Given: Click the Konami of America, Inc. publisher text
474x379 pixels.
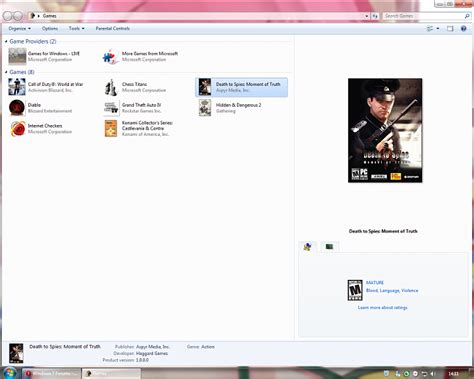Looking at the screenshot, I should 145,134.
